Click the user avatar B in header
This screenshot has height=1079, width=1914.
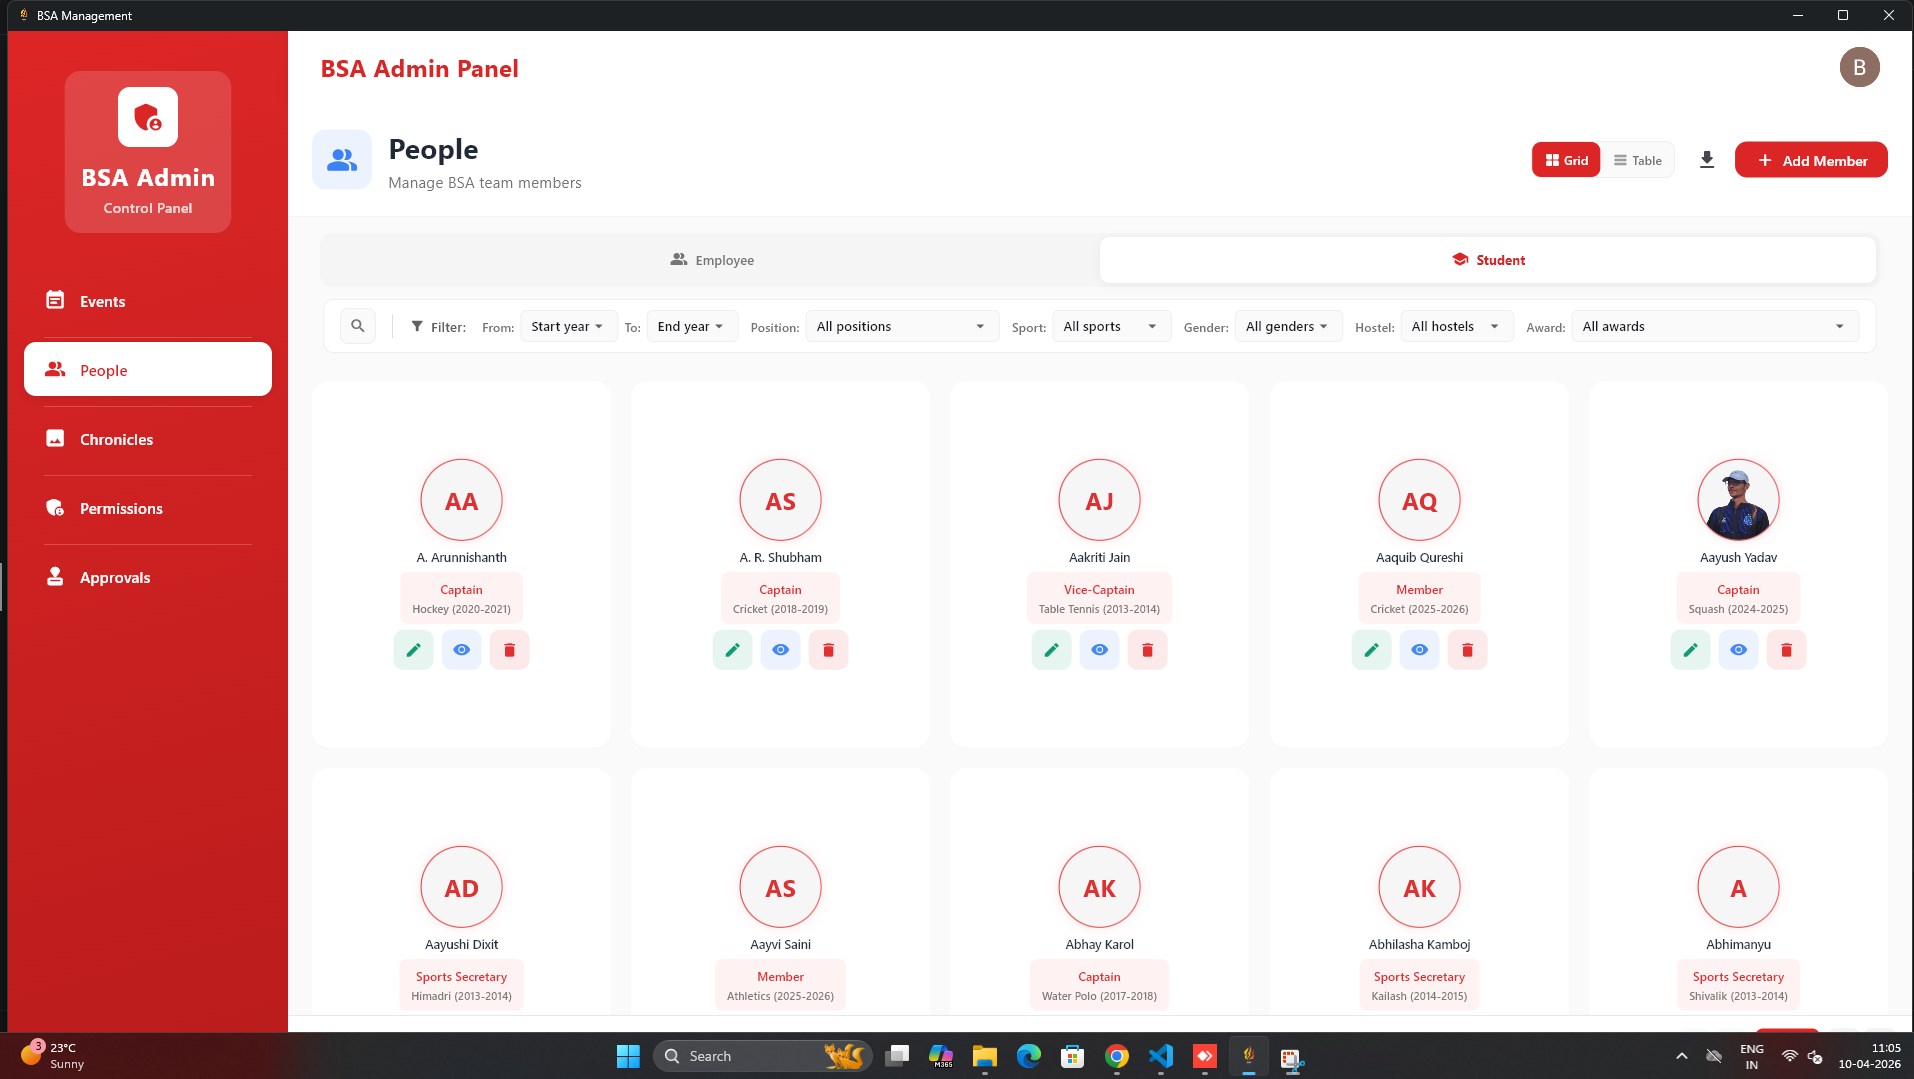(1859, 67)
